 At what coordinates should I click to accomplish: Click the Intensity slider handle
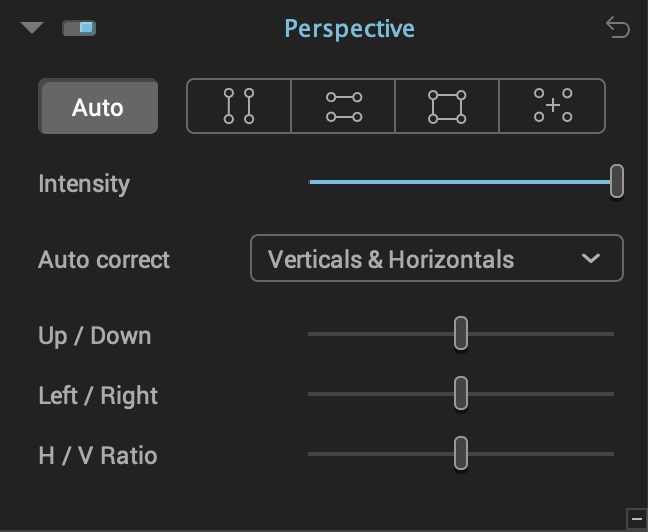click(x=617, y=181)
